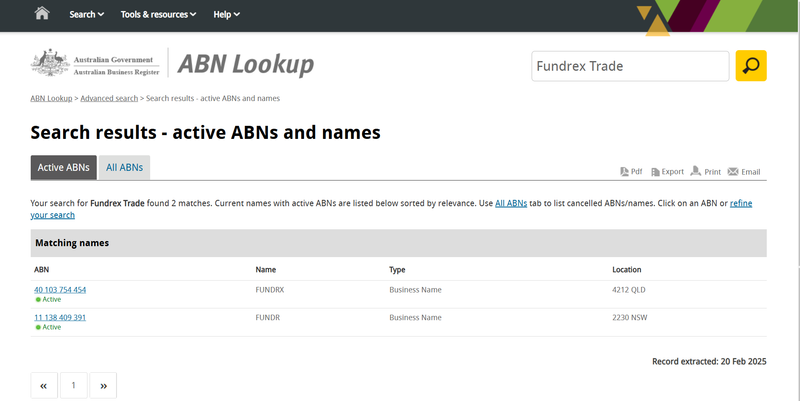Image resolution: width=800 pixels, height=401 pixels.
Task: Expand the Tools & resources menu
Action: tap(158, 15)
